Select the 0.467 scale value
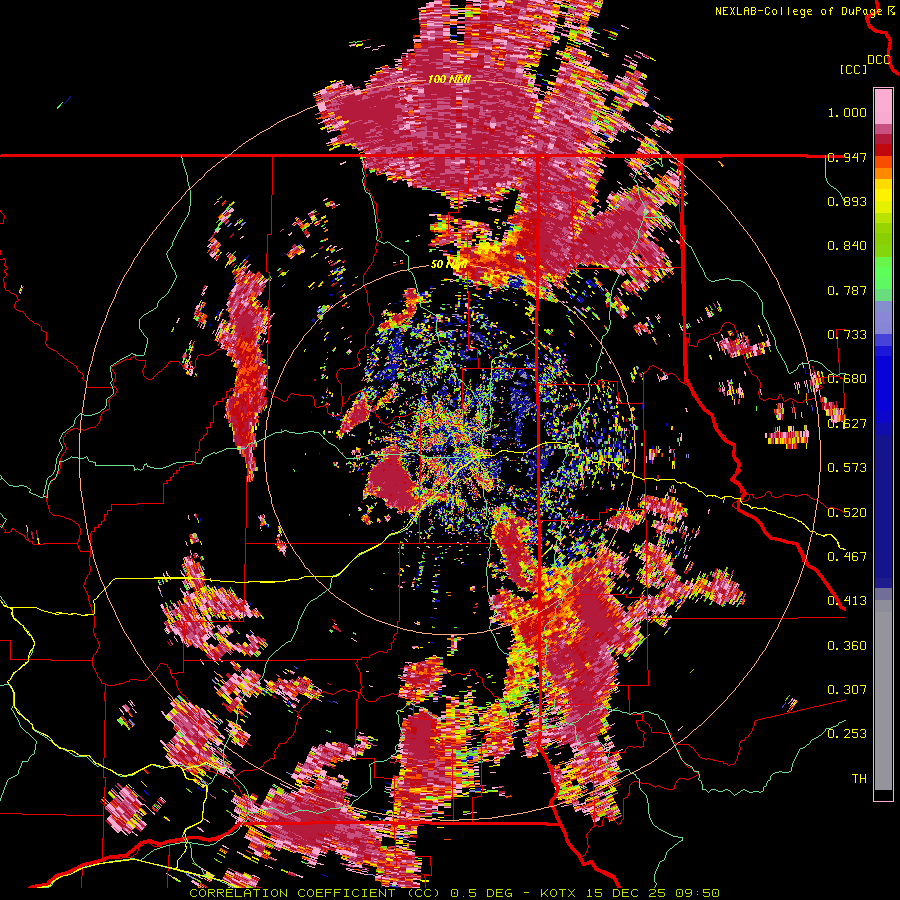Screen dimensions: 900x900 tap(847, 557)
